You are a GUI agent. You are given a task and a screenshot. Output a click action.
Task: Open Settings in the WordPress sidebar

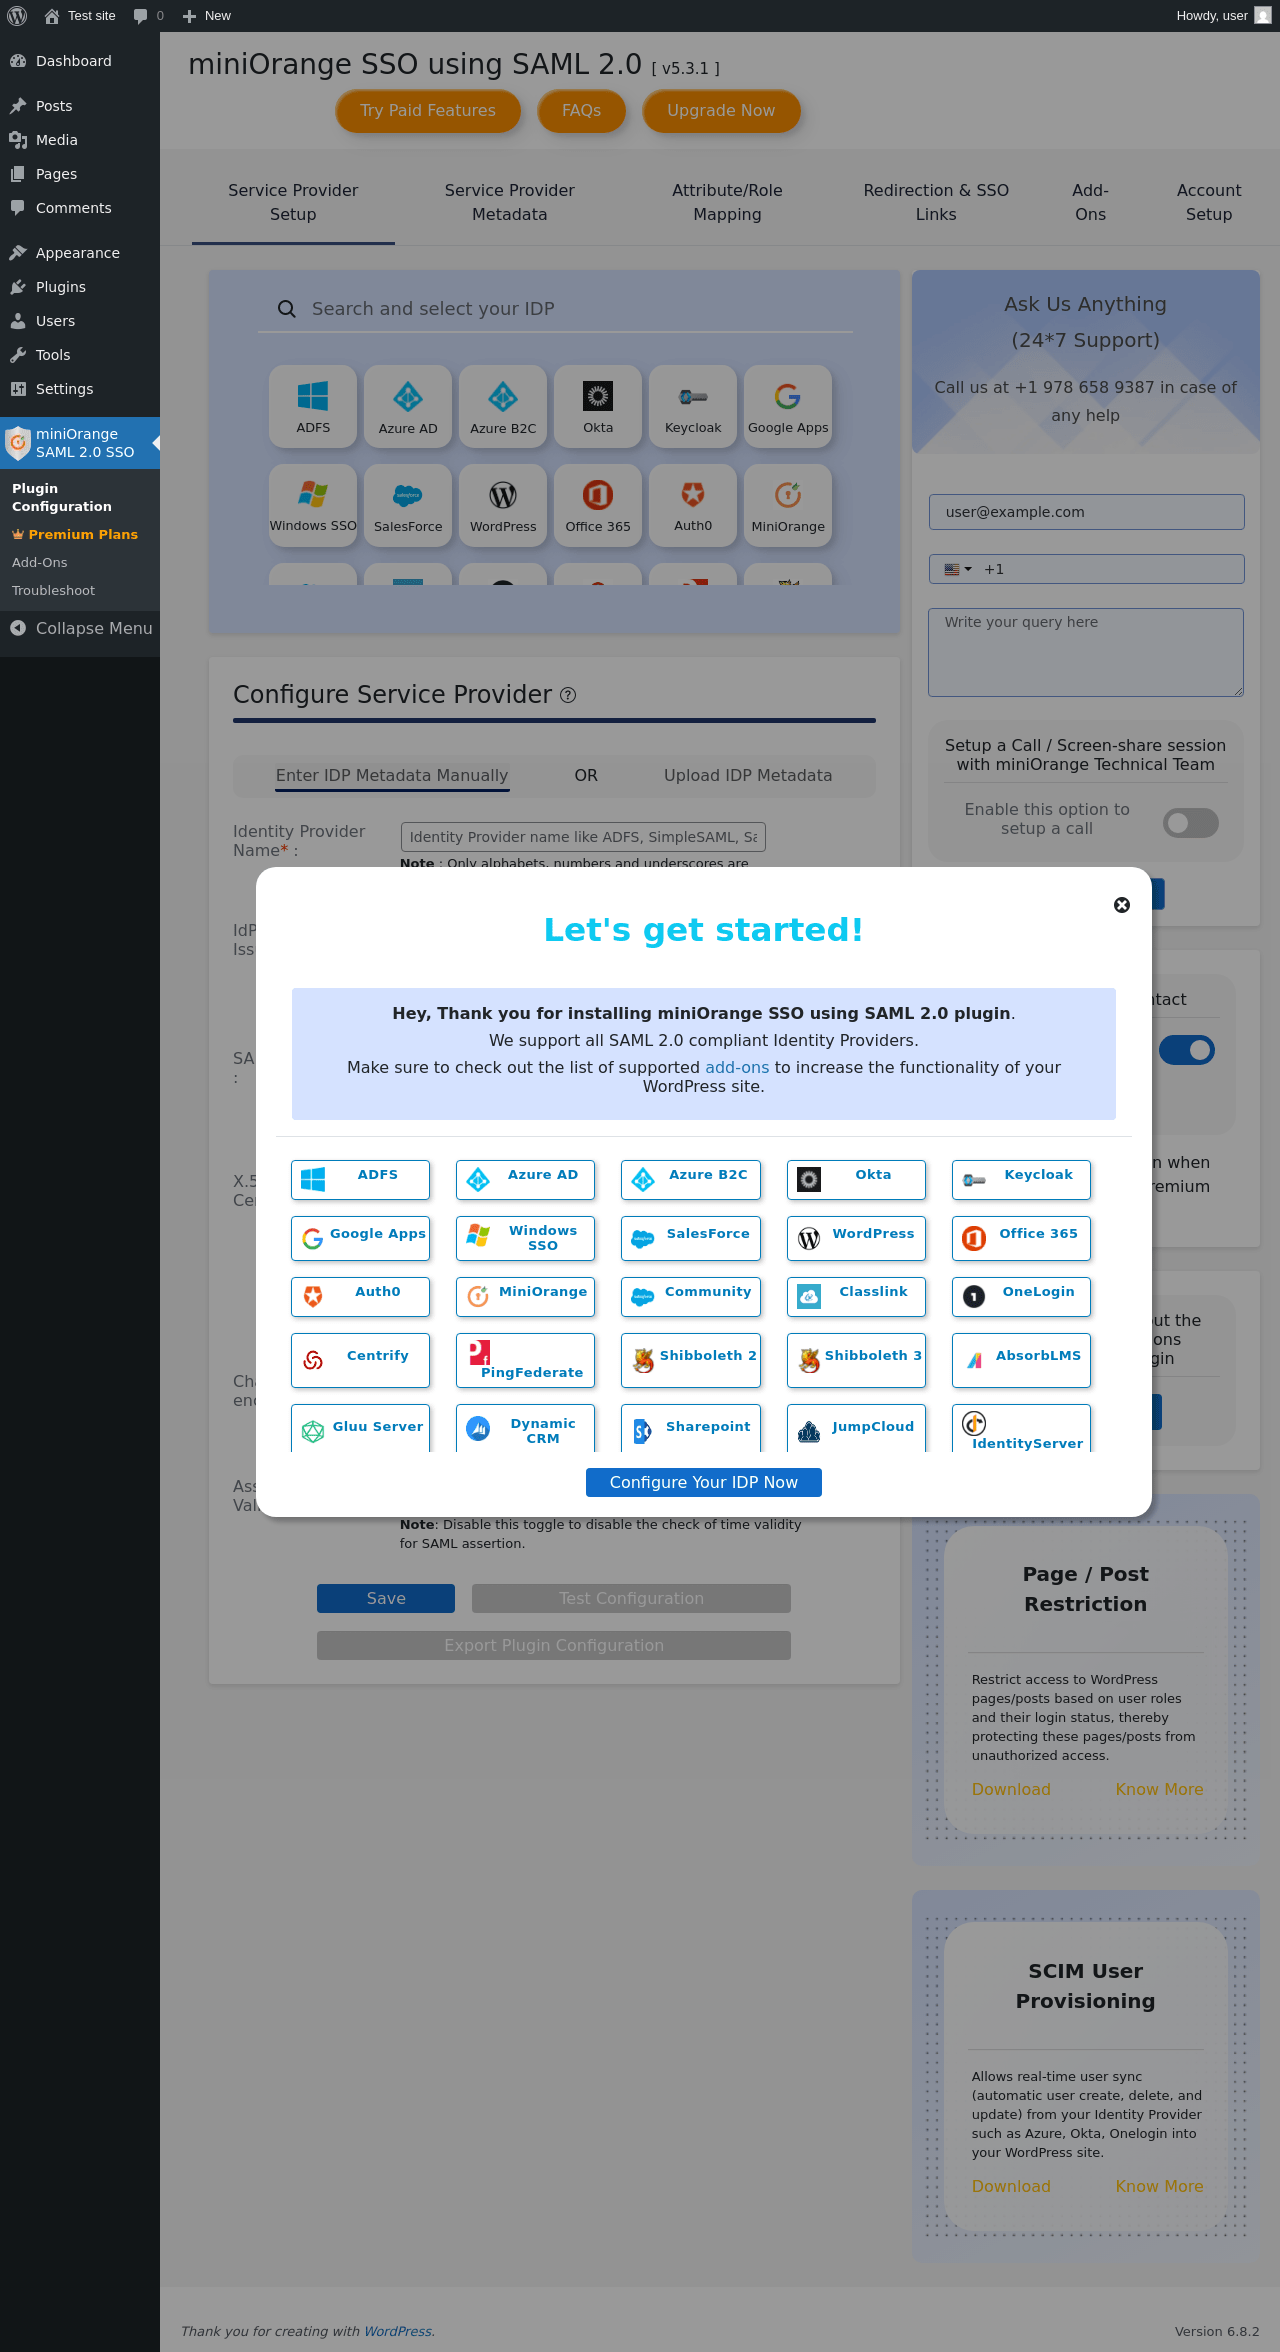pyautogui.click(x=80, y=389)
